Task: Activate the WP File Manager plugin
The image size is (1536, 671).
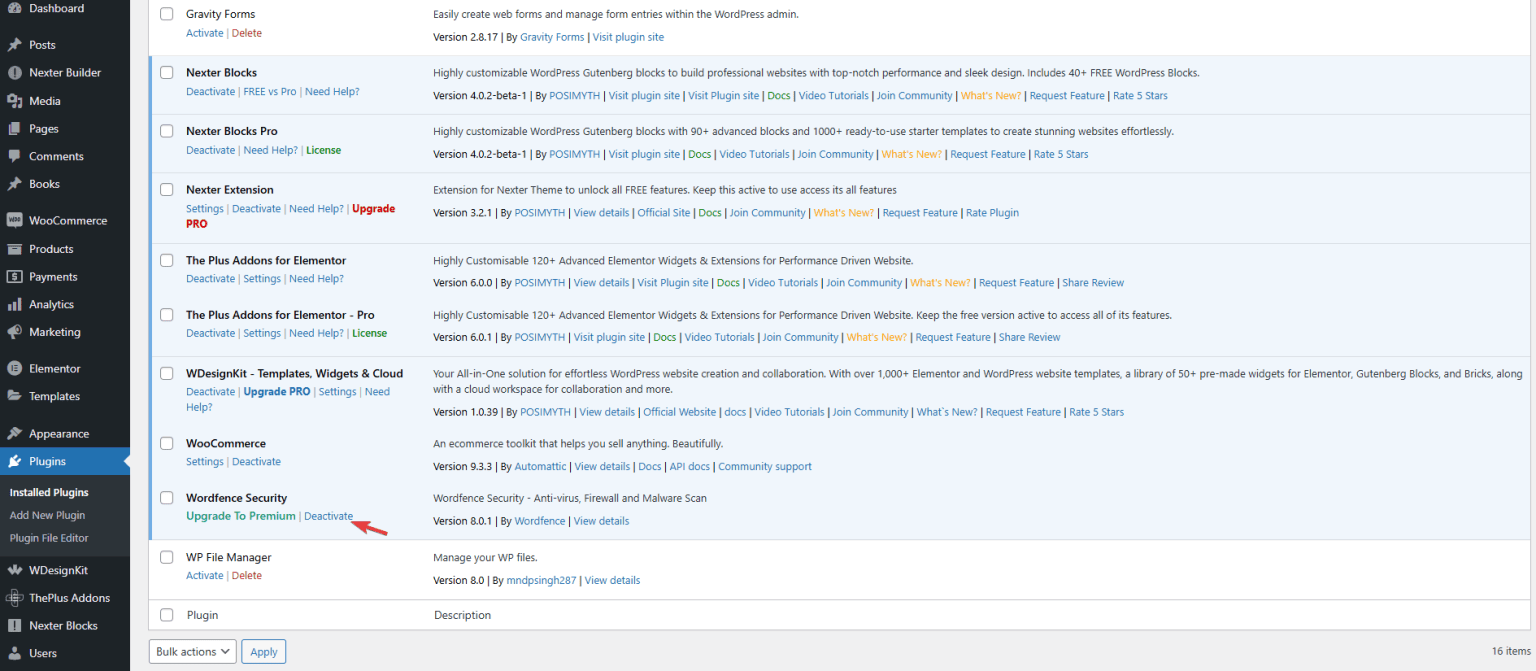Action: coord(204,576)
